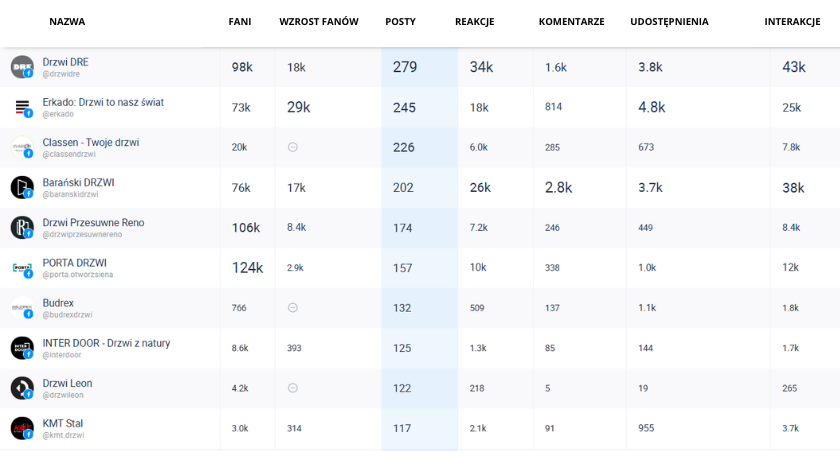Click the no-data icon in Classen row
The height and width of the screenshot is (472, 840).
293,147
